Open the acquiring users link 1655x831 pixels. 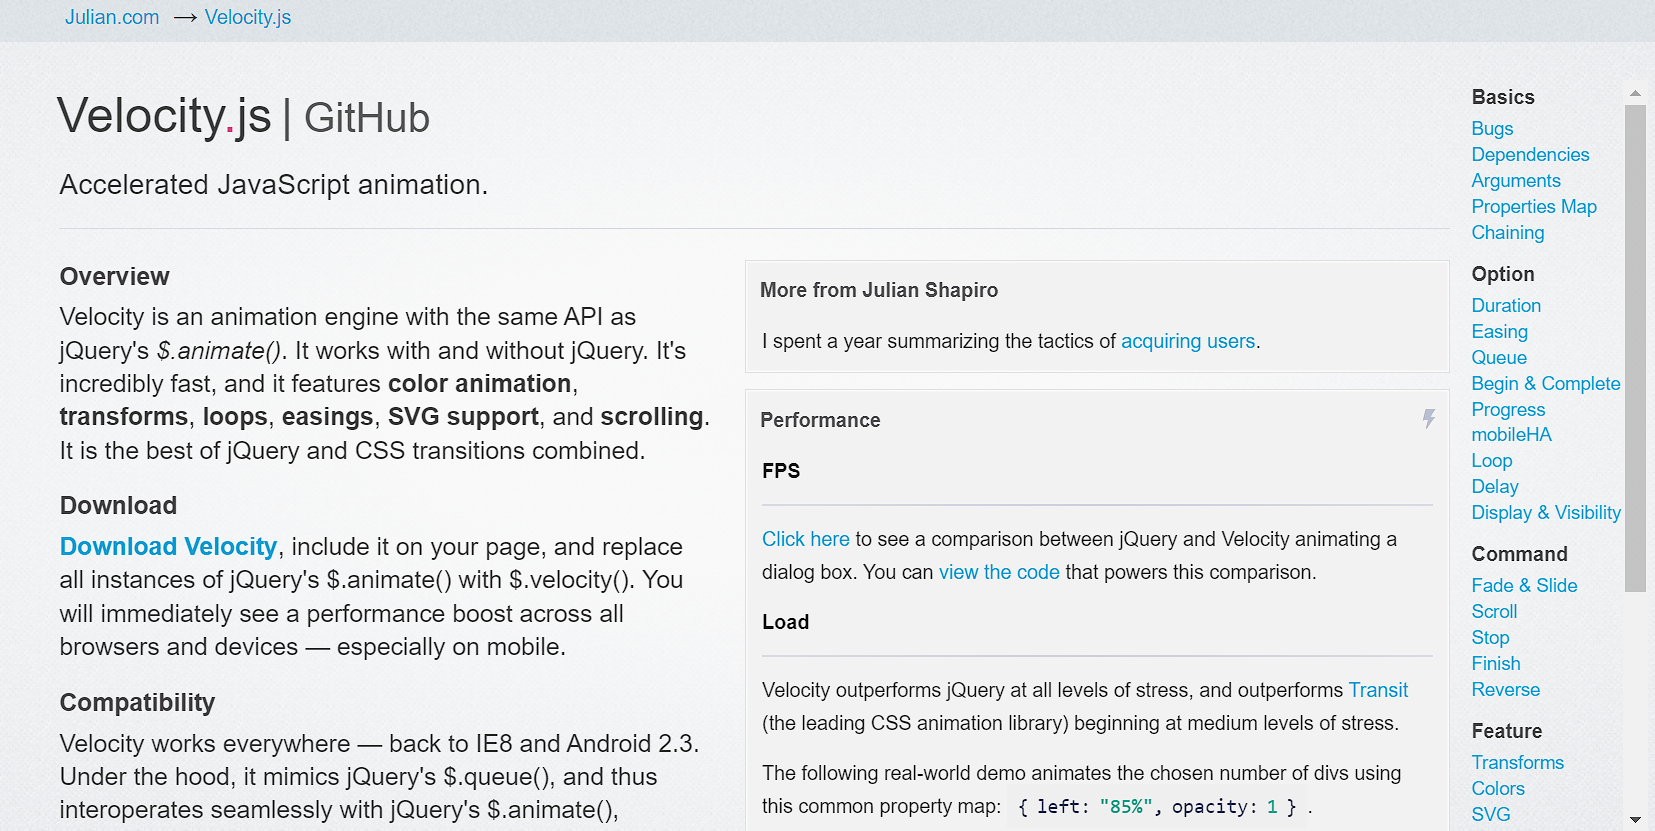1188,341
